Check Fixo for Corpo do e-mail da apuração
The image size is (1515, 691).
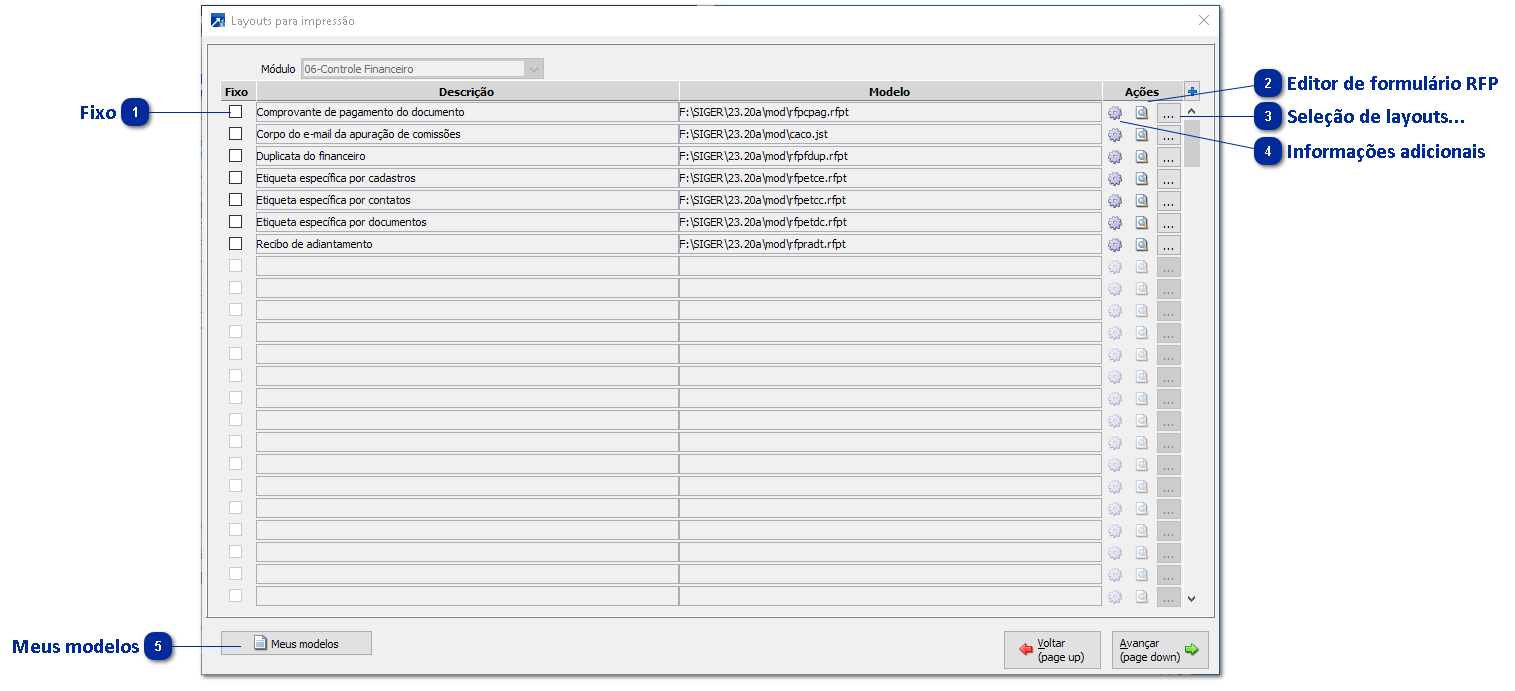coord(236,133)
